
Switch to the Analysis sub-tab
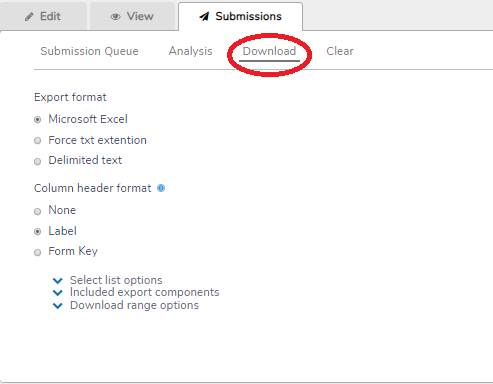click(x=190, y=51)
